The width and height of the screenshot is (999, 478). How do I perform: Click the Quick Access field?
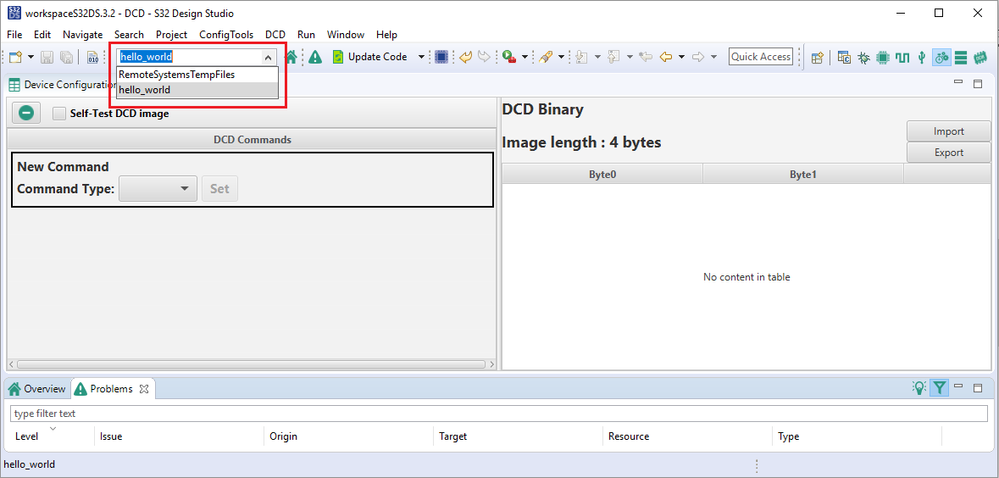coord(761,57)
